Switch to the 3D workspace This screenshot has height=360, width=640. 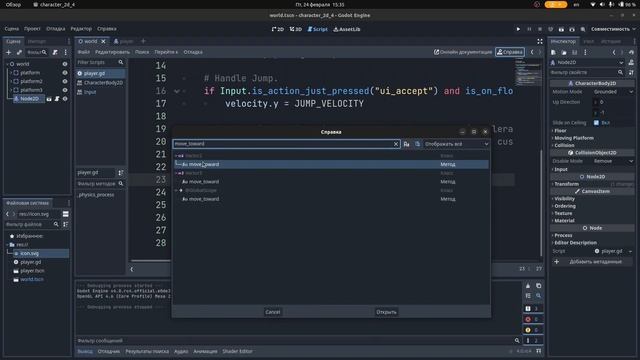pos(296,29)
